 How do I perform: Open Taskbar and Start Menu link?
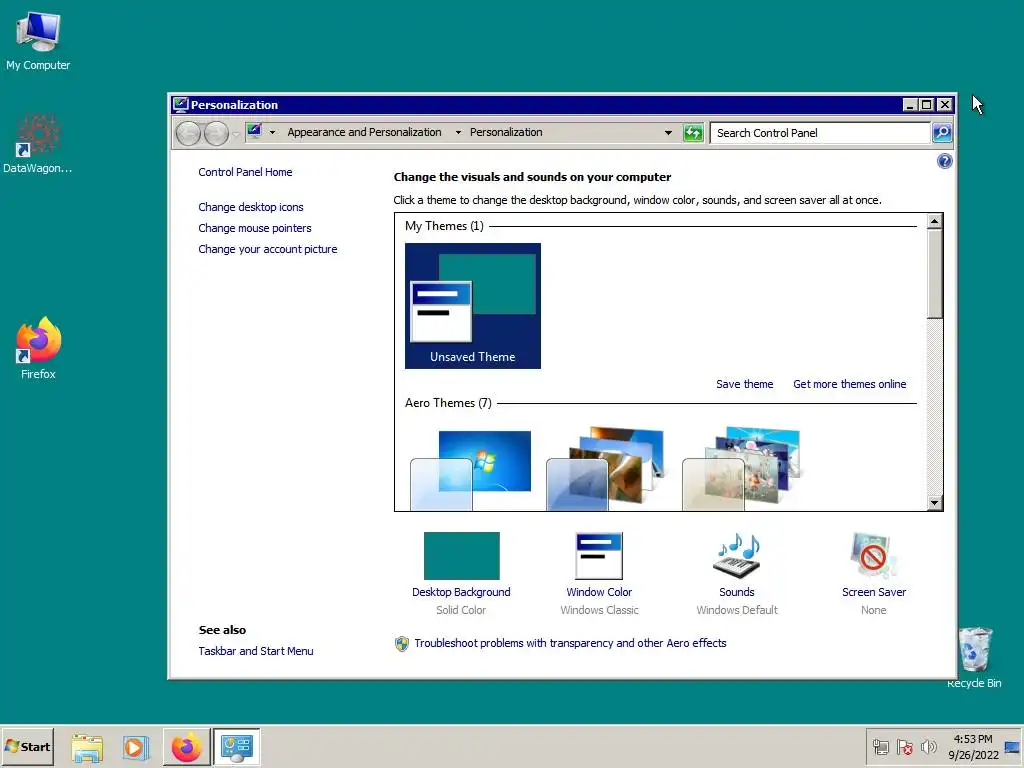coord(256,651)
